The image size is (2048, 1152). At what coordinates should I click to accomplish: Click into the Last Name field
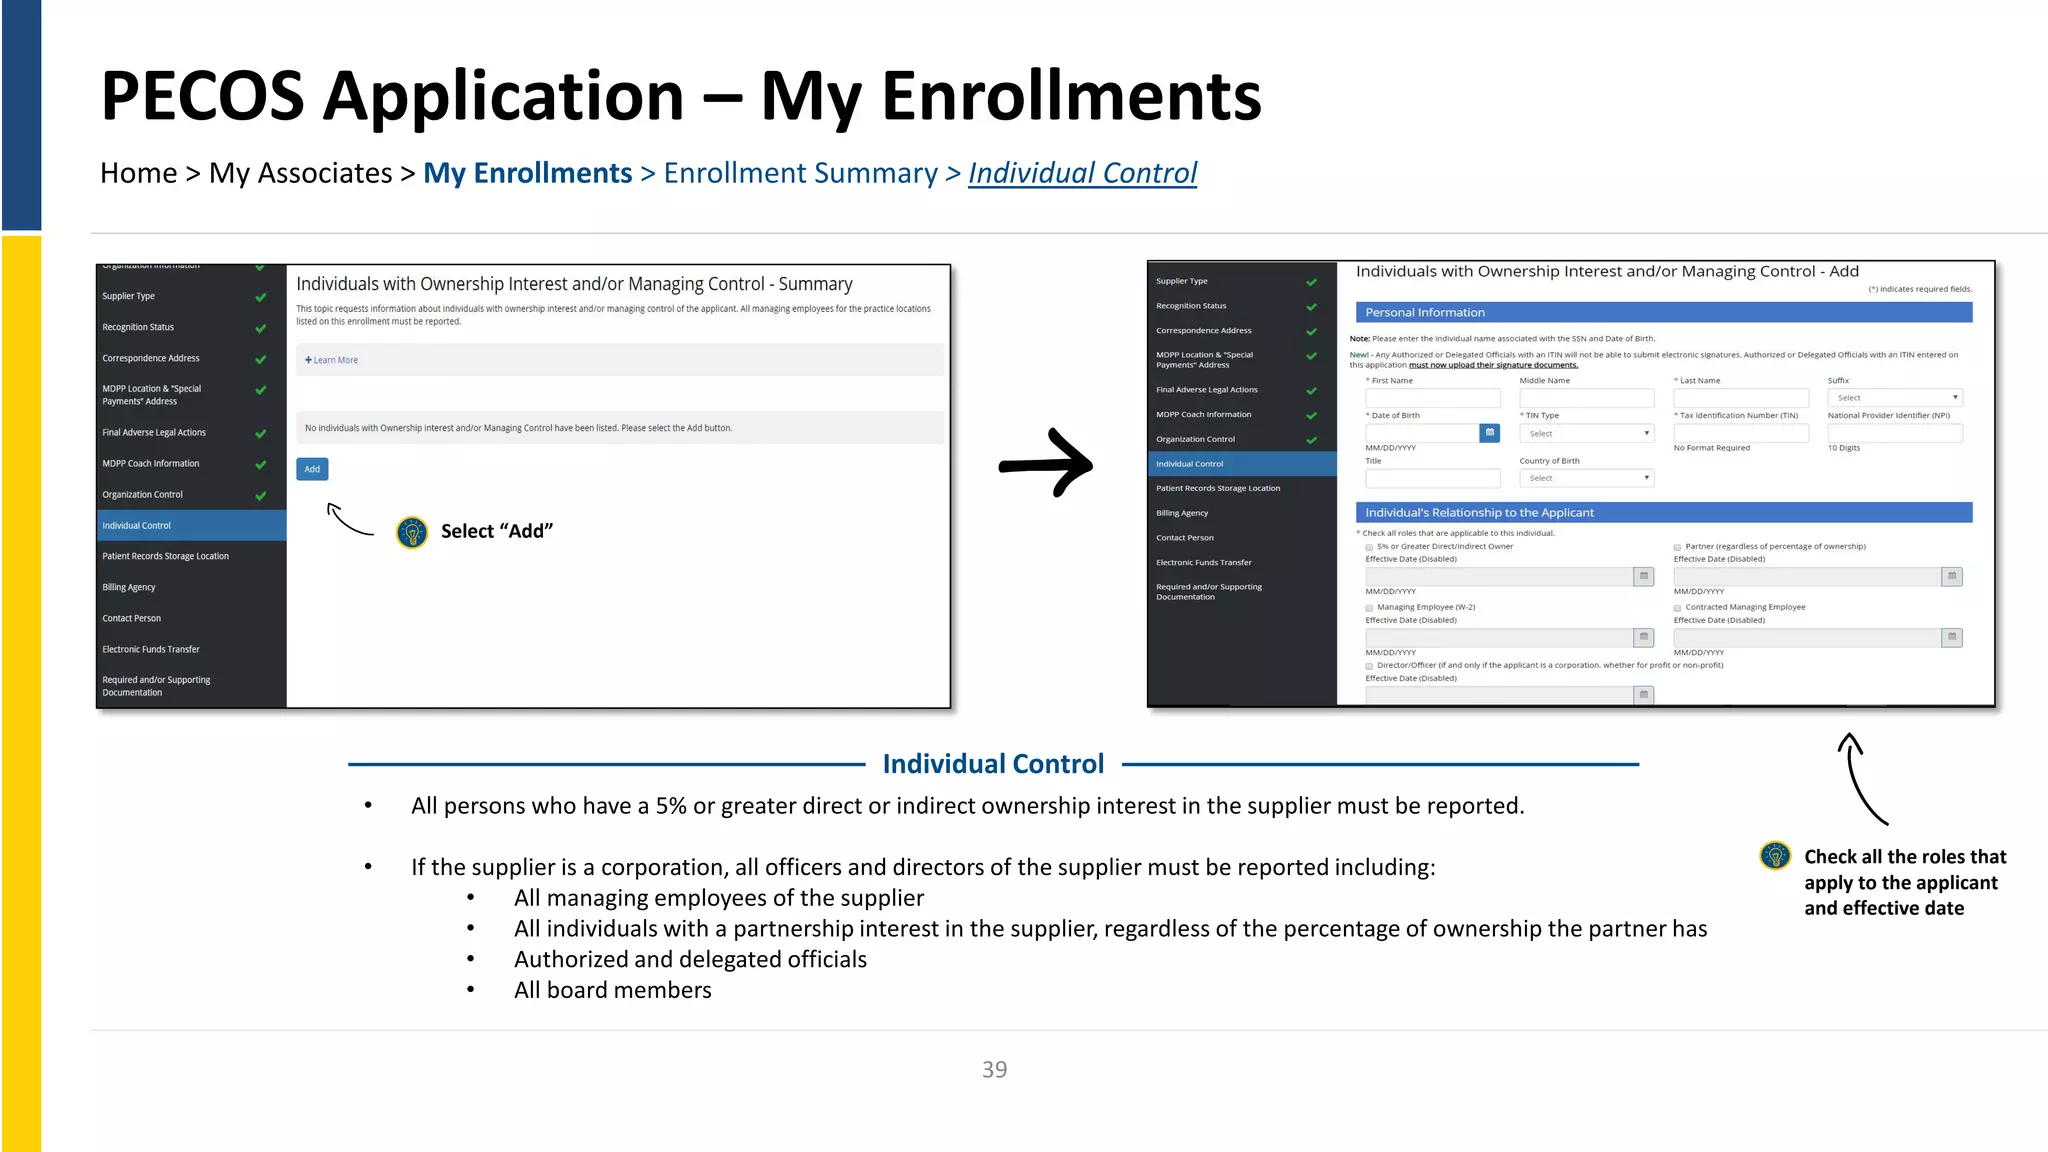click(x=1741, y=397)
